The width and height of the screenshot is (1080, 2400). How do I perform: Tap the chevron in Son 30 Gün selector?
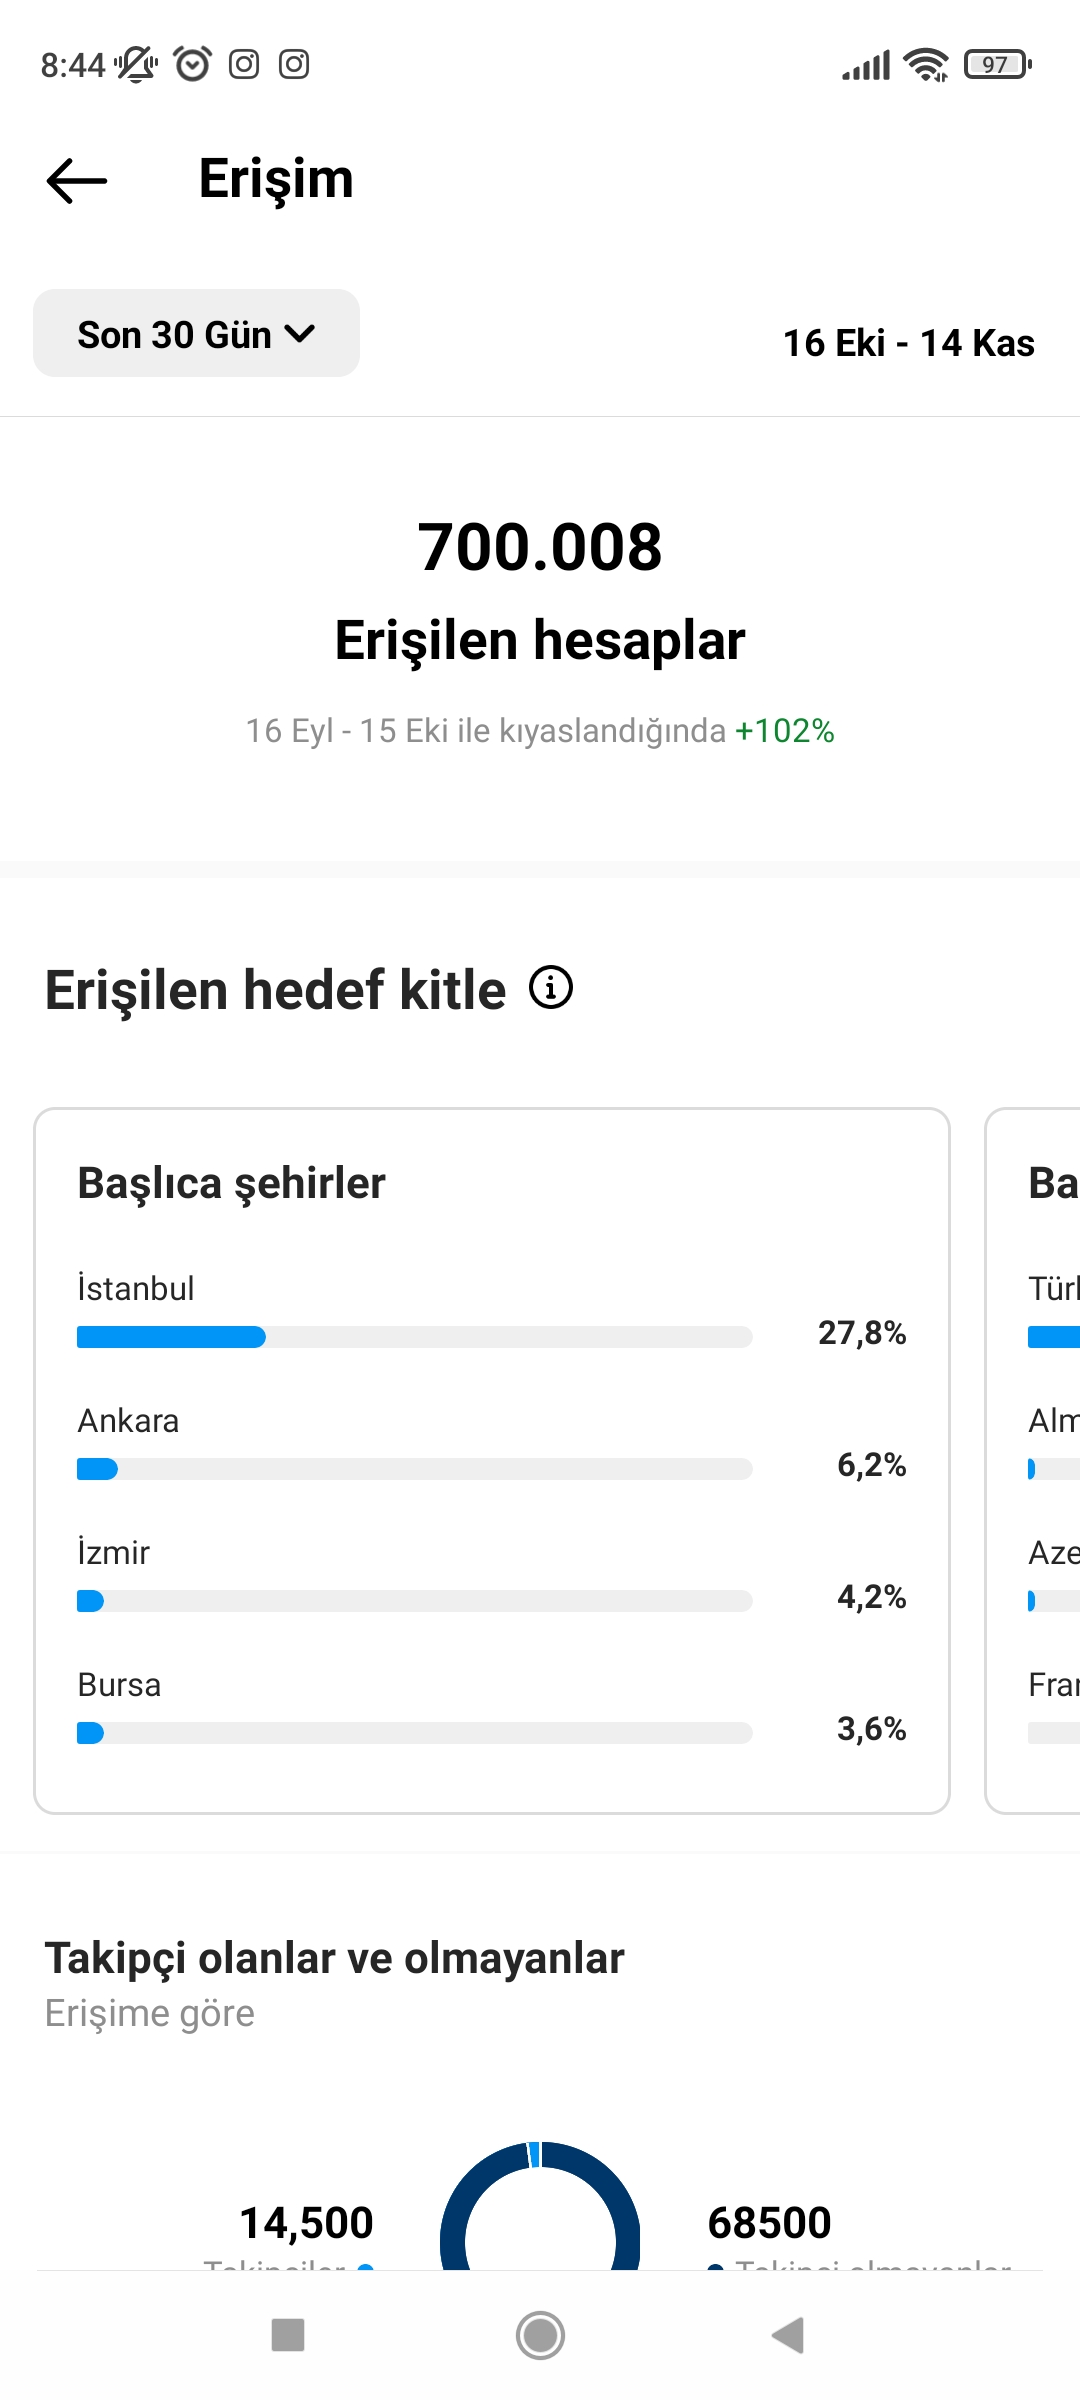300,334
